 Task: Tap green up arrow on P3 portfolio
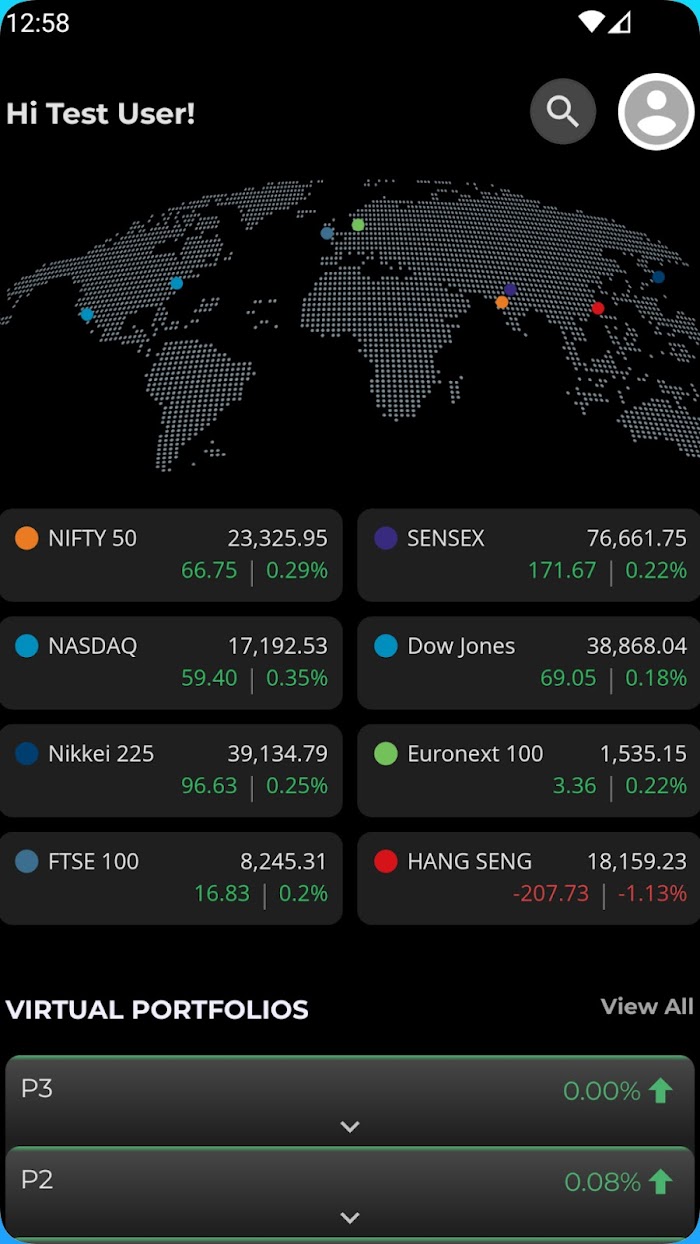click(x=660, y=1091)
